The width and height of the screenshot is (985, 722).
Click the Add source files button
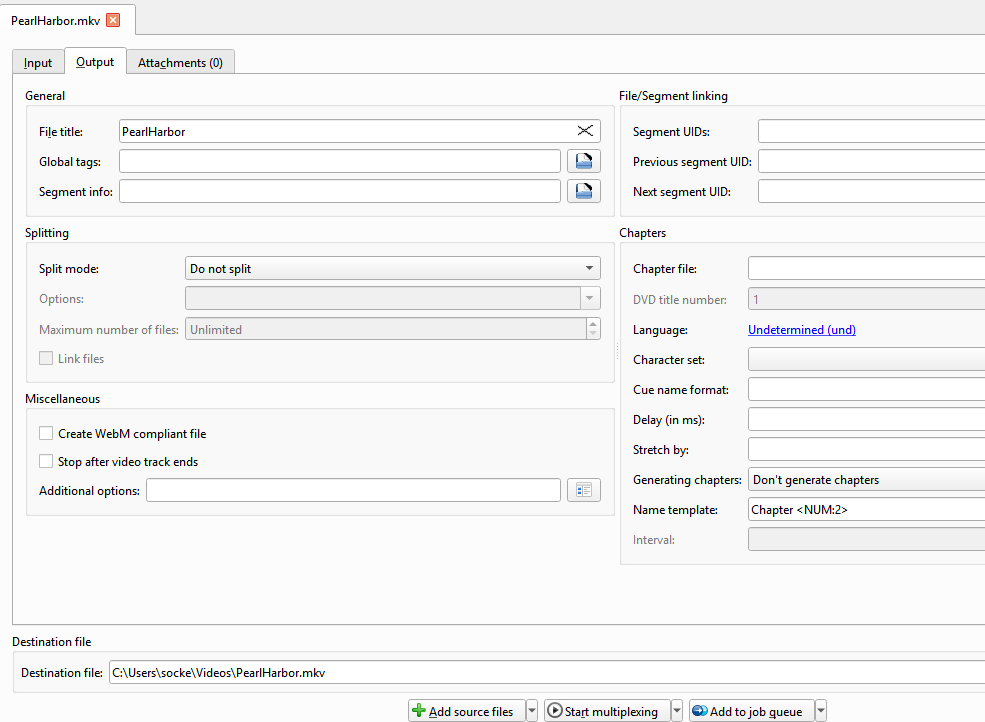pyautogui.click(x=465, y=711)
